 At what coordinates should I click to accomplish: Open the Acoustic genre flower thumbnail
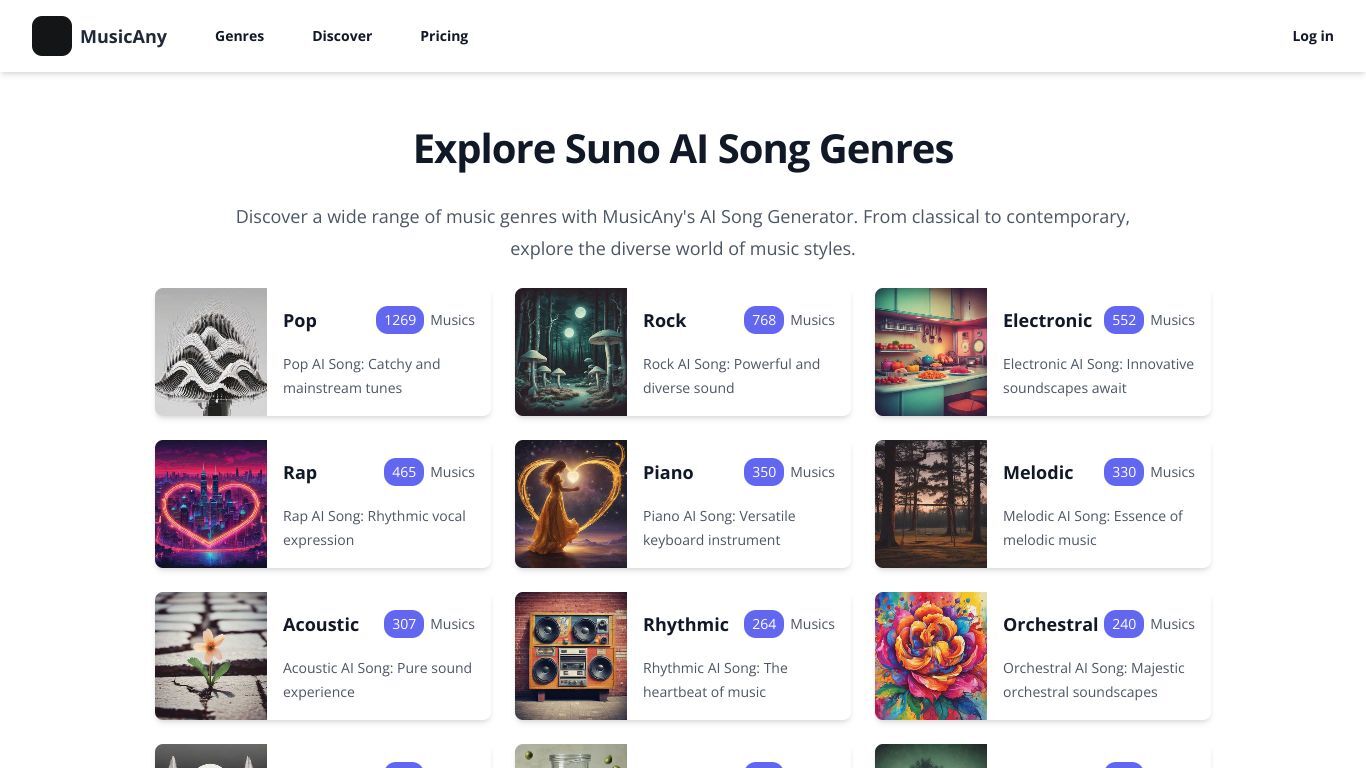(211, 656)
